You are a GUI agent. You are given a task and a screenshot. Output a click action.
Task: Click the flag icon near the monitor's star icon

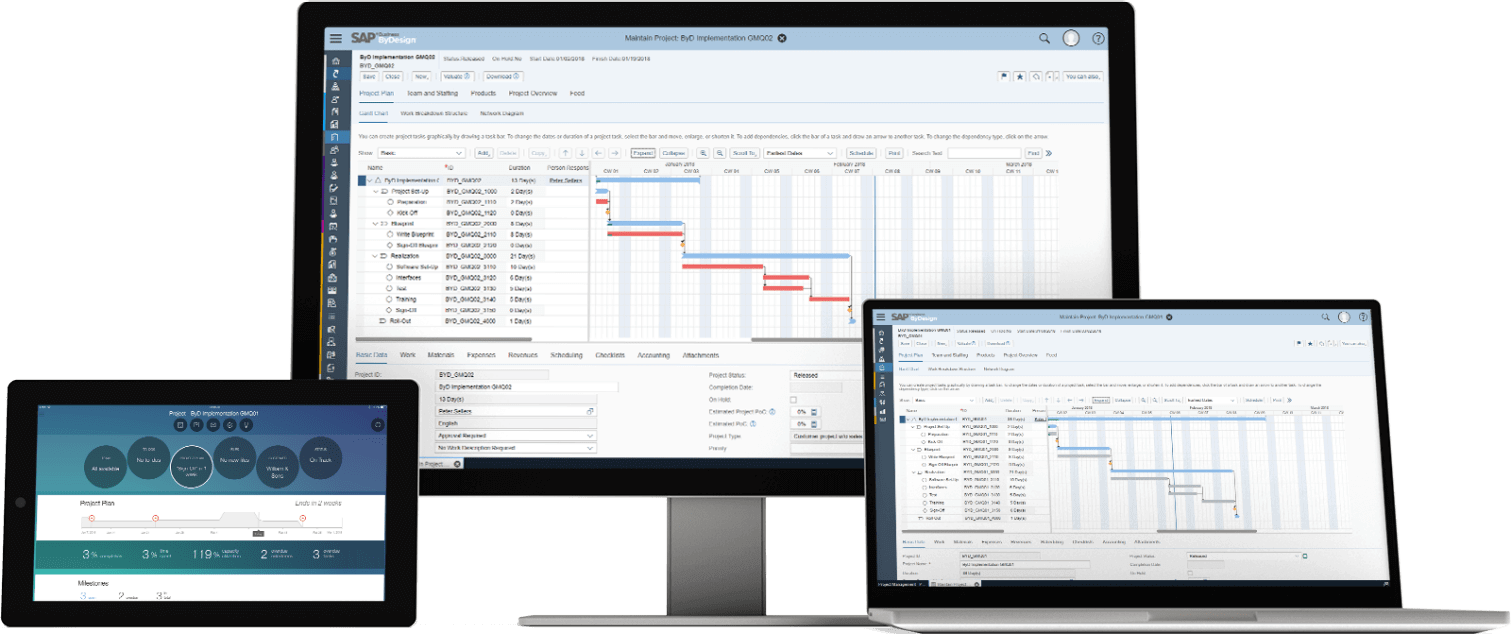click(1003, 76)
